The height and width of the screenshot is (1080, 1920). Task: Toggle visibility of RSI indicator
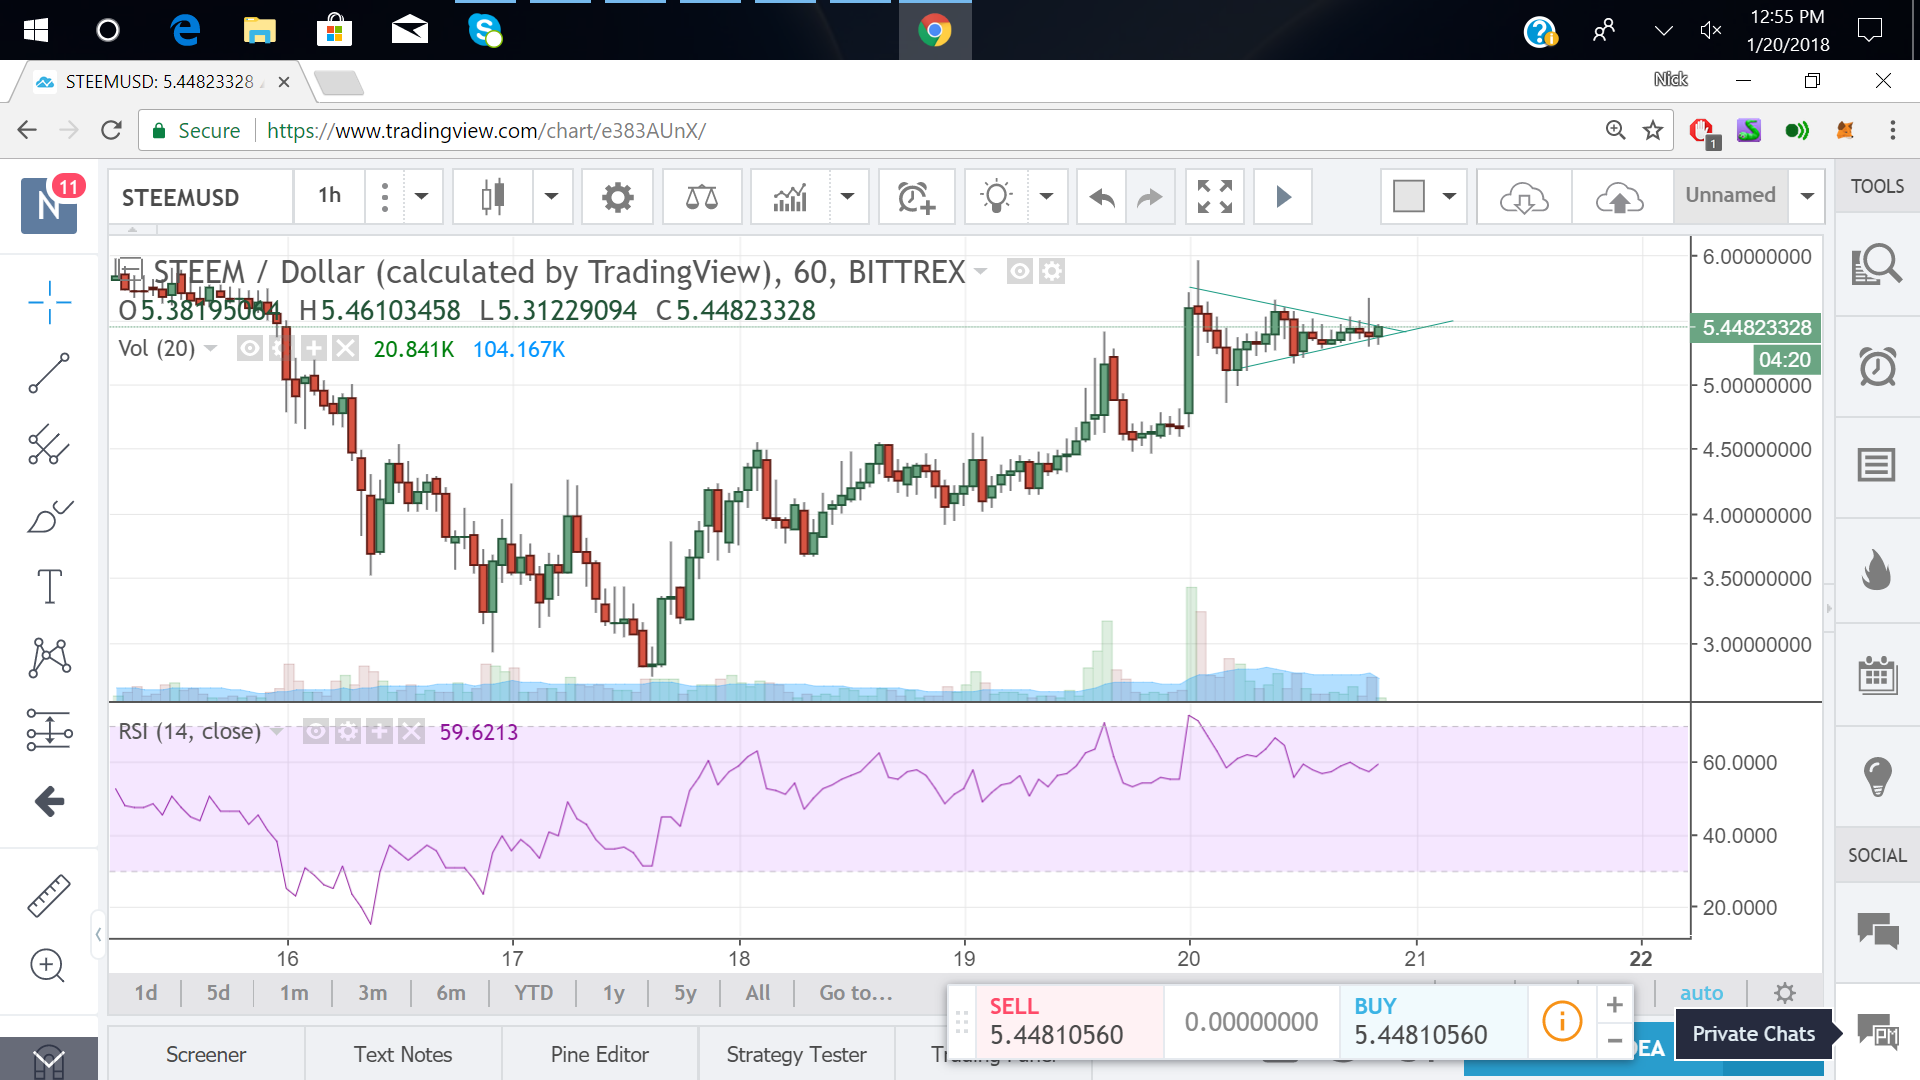pyautogui.click(x=315, y=732)
